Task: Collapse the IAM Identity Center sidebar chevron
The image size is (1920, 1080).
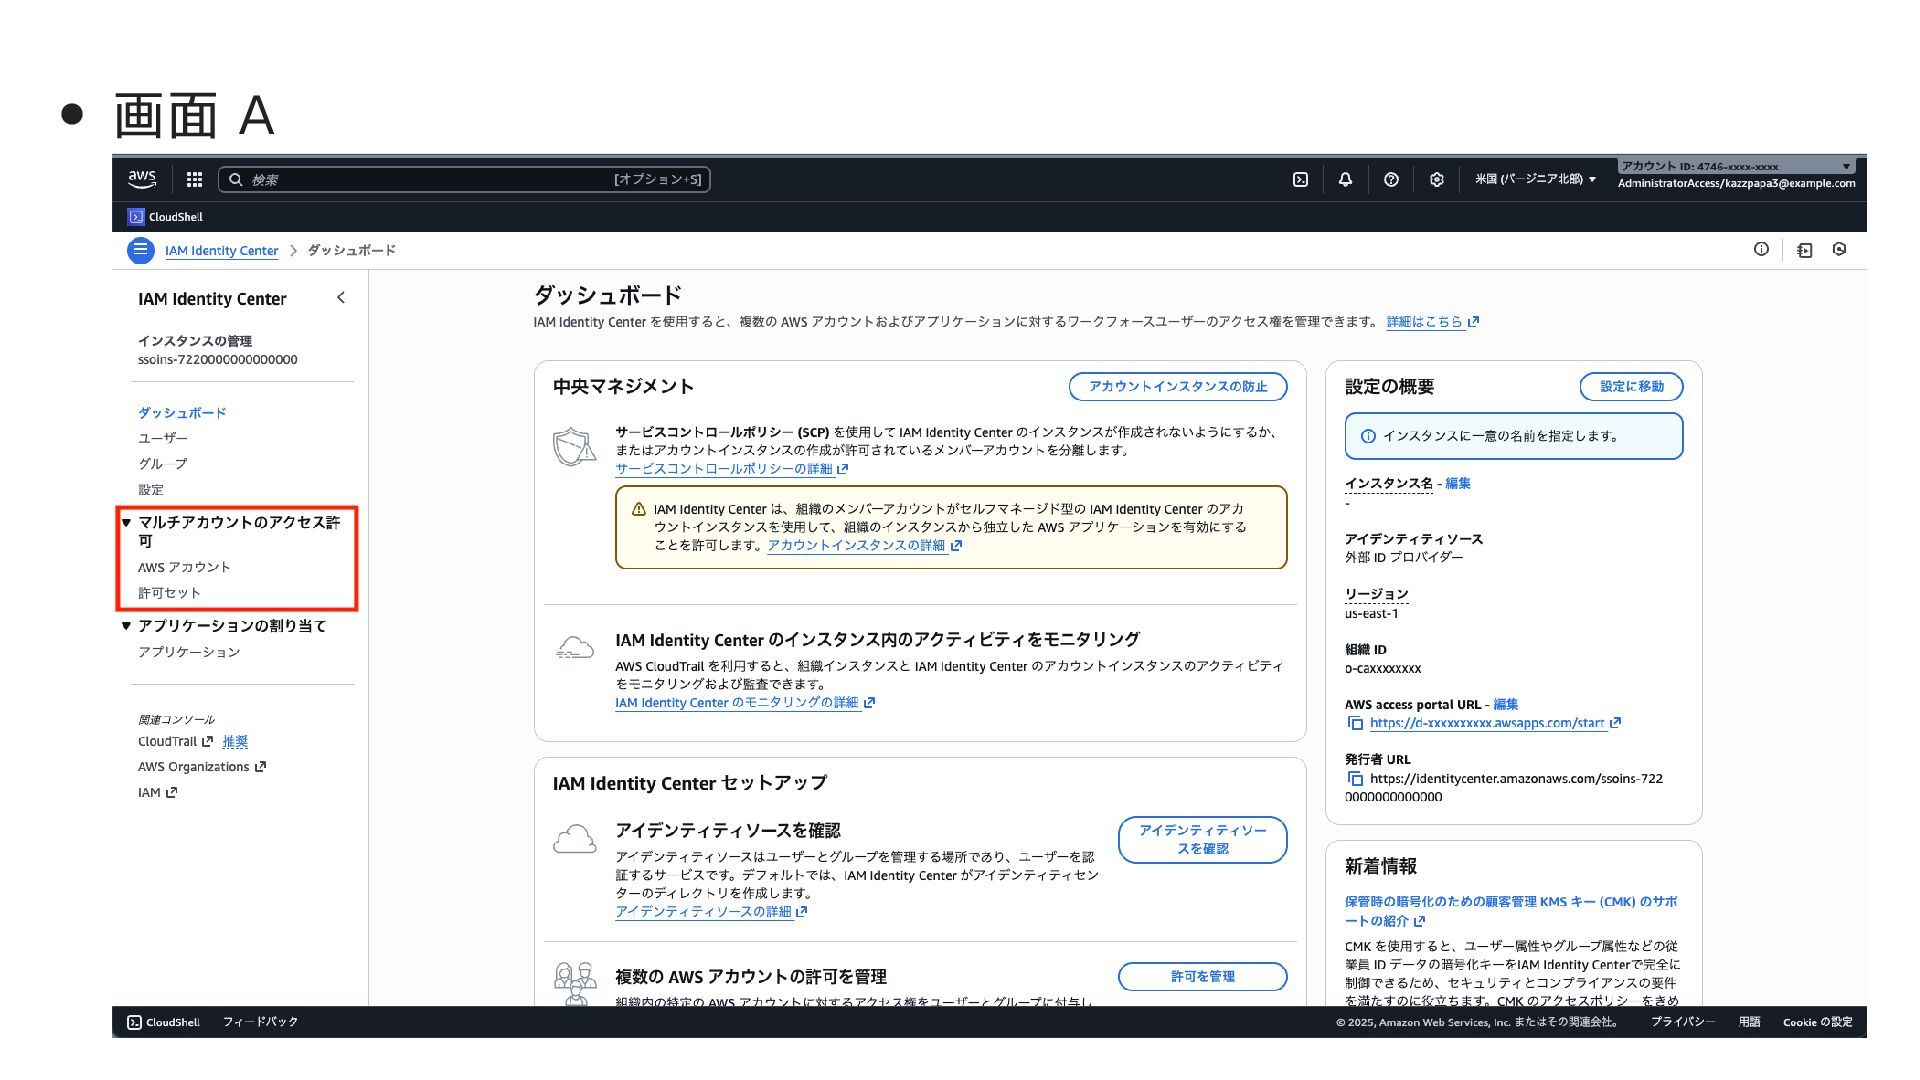Action: coord(341,298)
